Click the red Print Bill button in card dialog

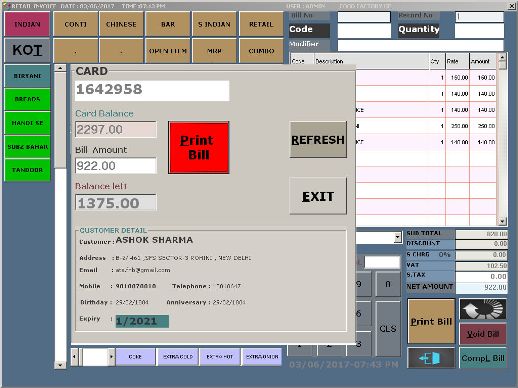[199, 147]
